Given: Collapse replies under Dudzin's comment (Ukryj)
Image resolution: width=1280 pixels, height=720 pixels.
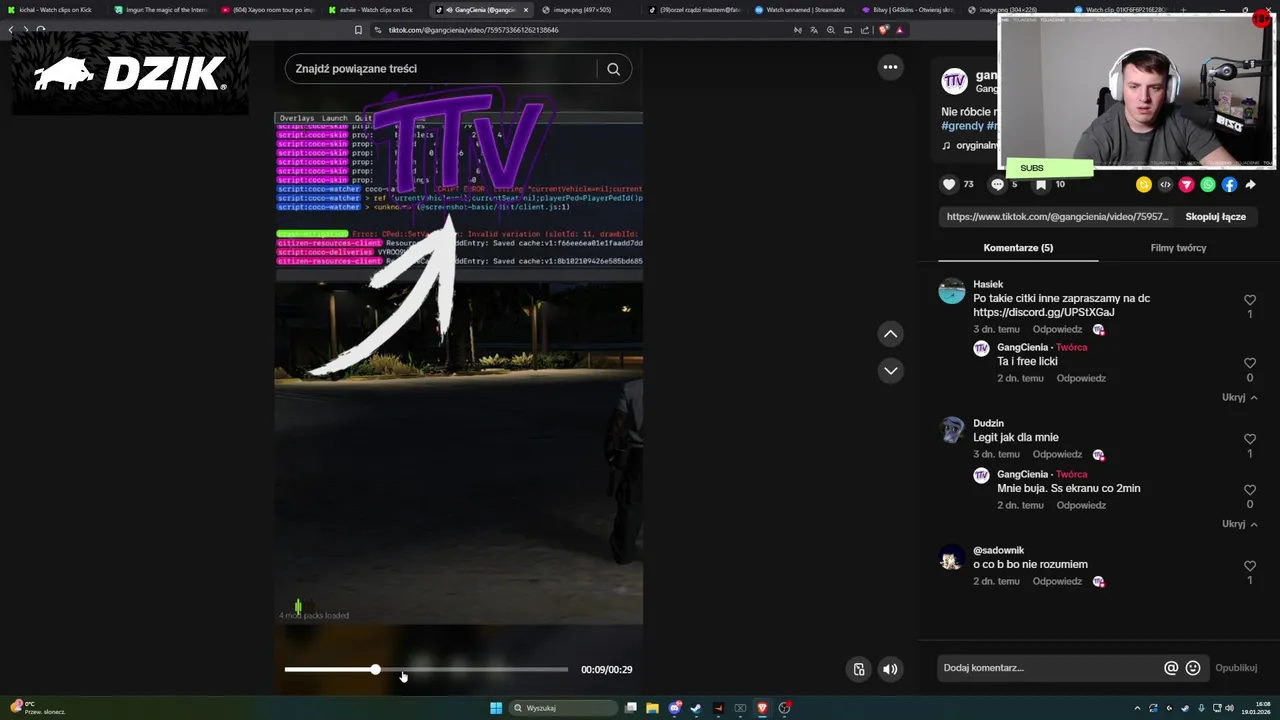Looking at the screenshot, I should tap(1239, 524).
